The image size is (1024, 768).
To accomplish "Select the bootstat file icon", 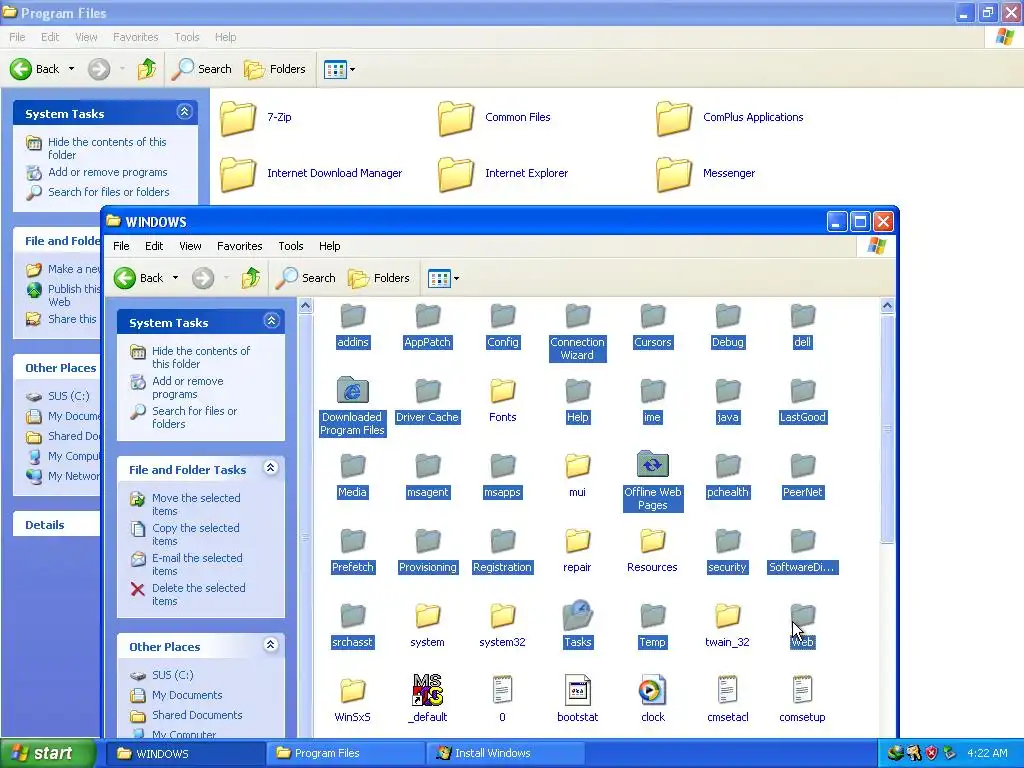I will click(x=577, y=690).
